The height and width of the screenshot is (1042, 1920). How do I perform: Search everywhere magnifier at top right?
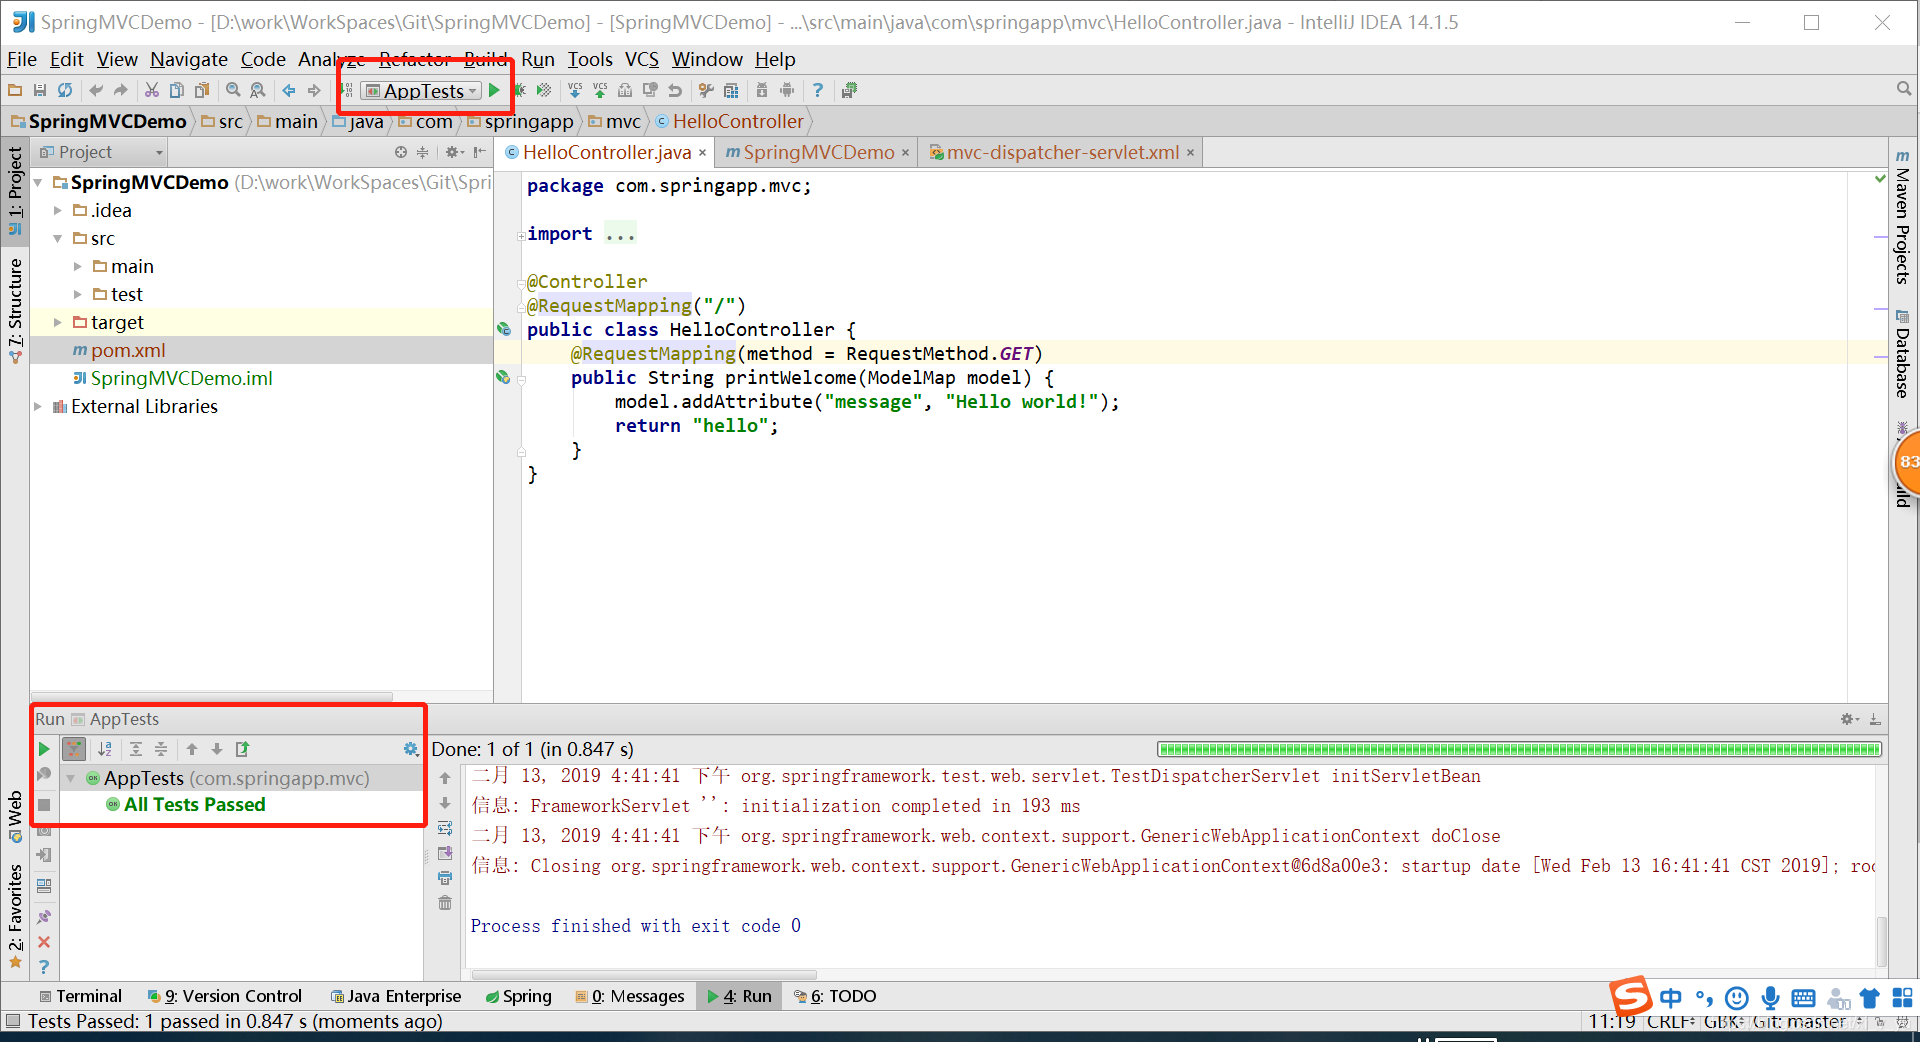[x=1904, y=89]
